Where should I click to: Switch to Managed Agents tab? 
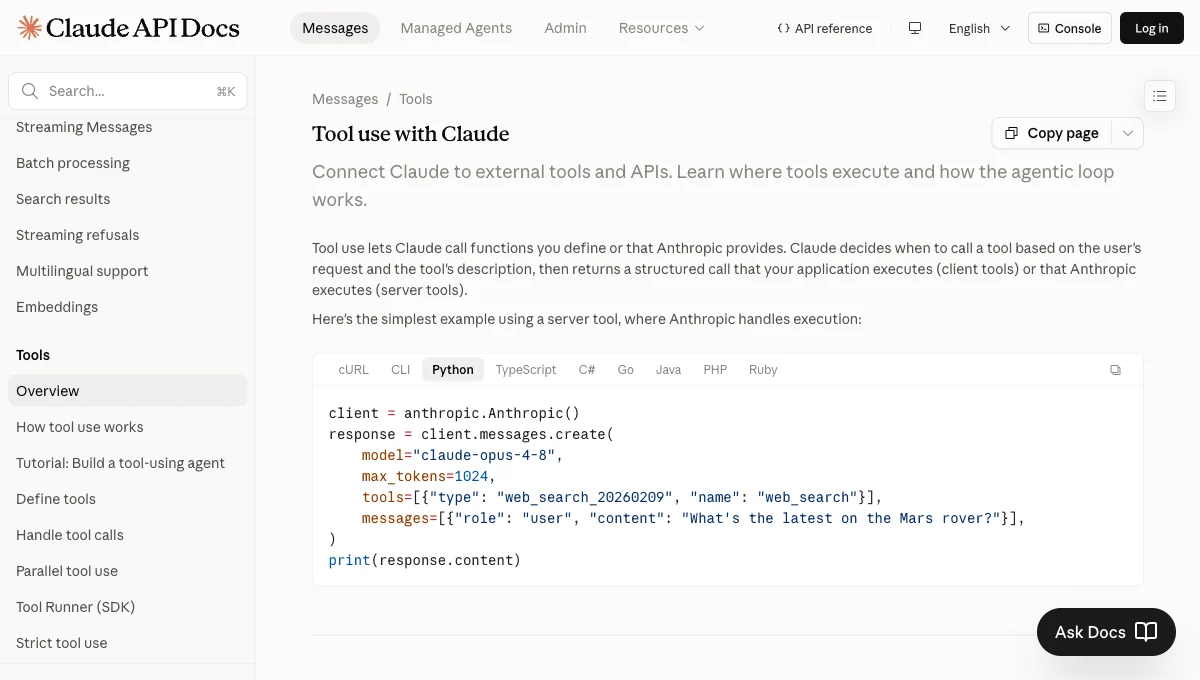tap(456, 28)
